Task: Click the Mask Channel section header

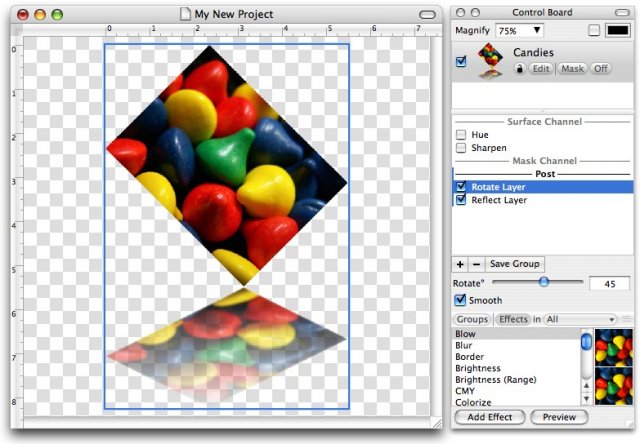Action: pos(544,161)
